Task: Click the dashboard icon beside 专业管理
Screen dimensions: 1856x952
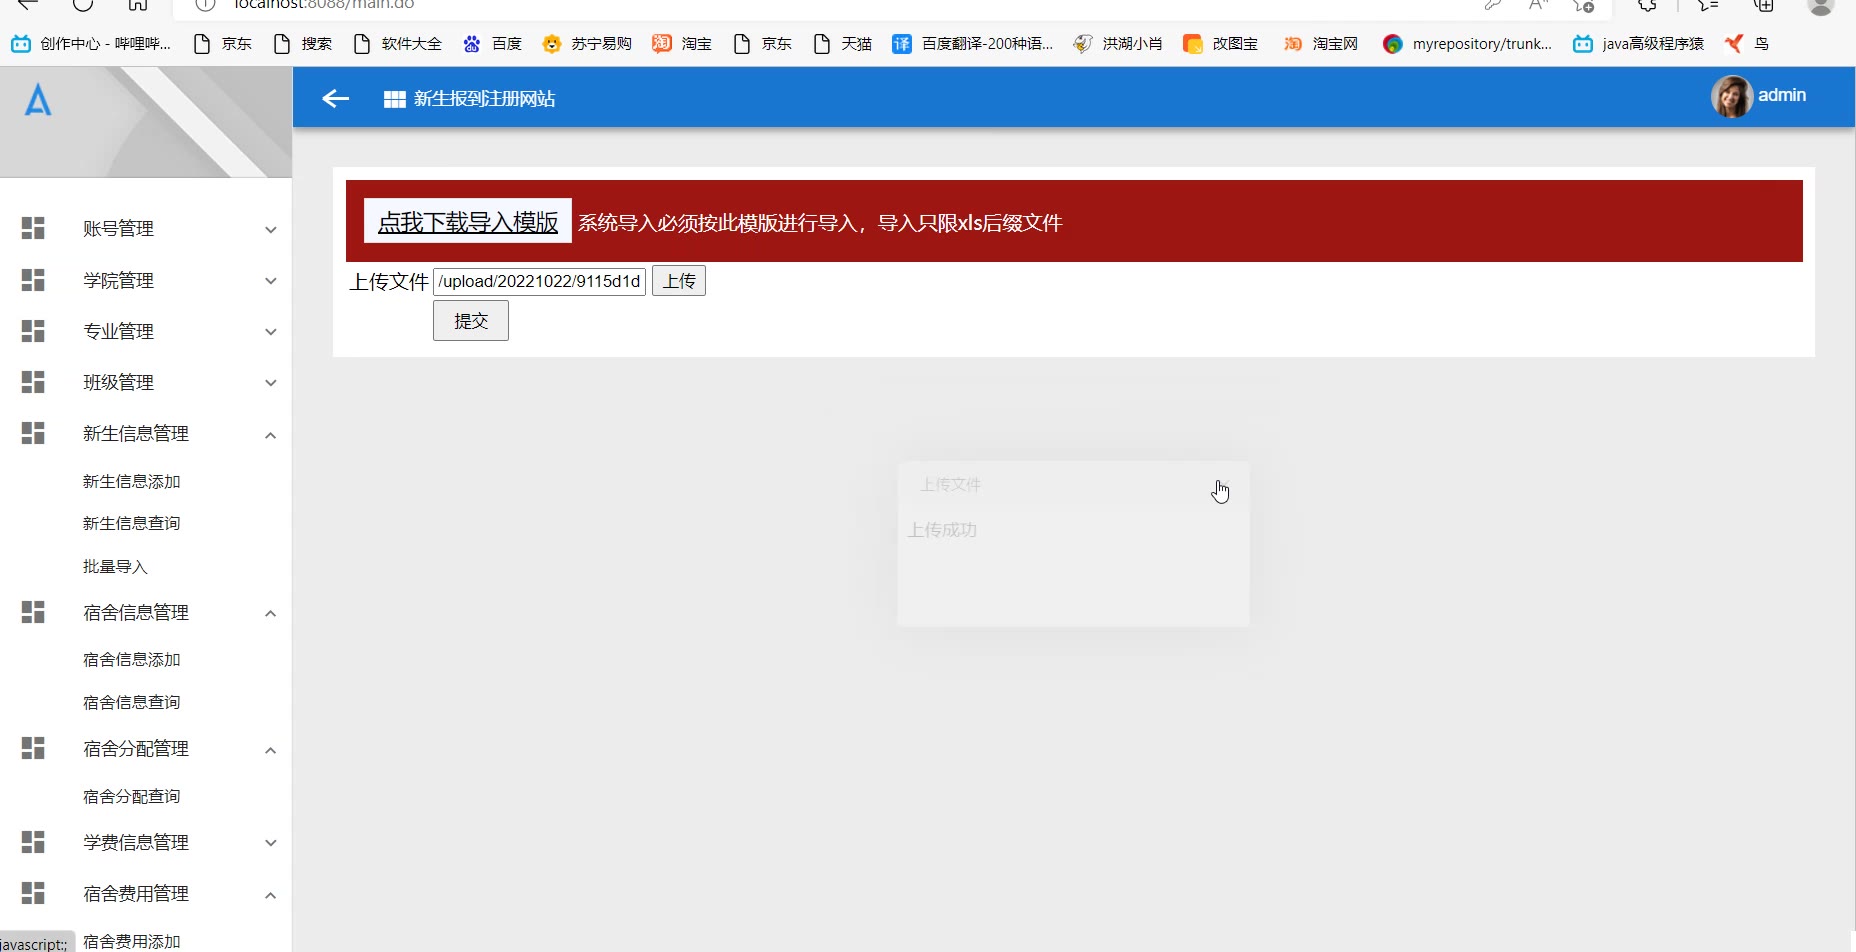Action: (33, 331)
